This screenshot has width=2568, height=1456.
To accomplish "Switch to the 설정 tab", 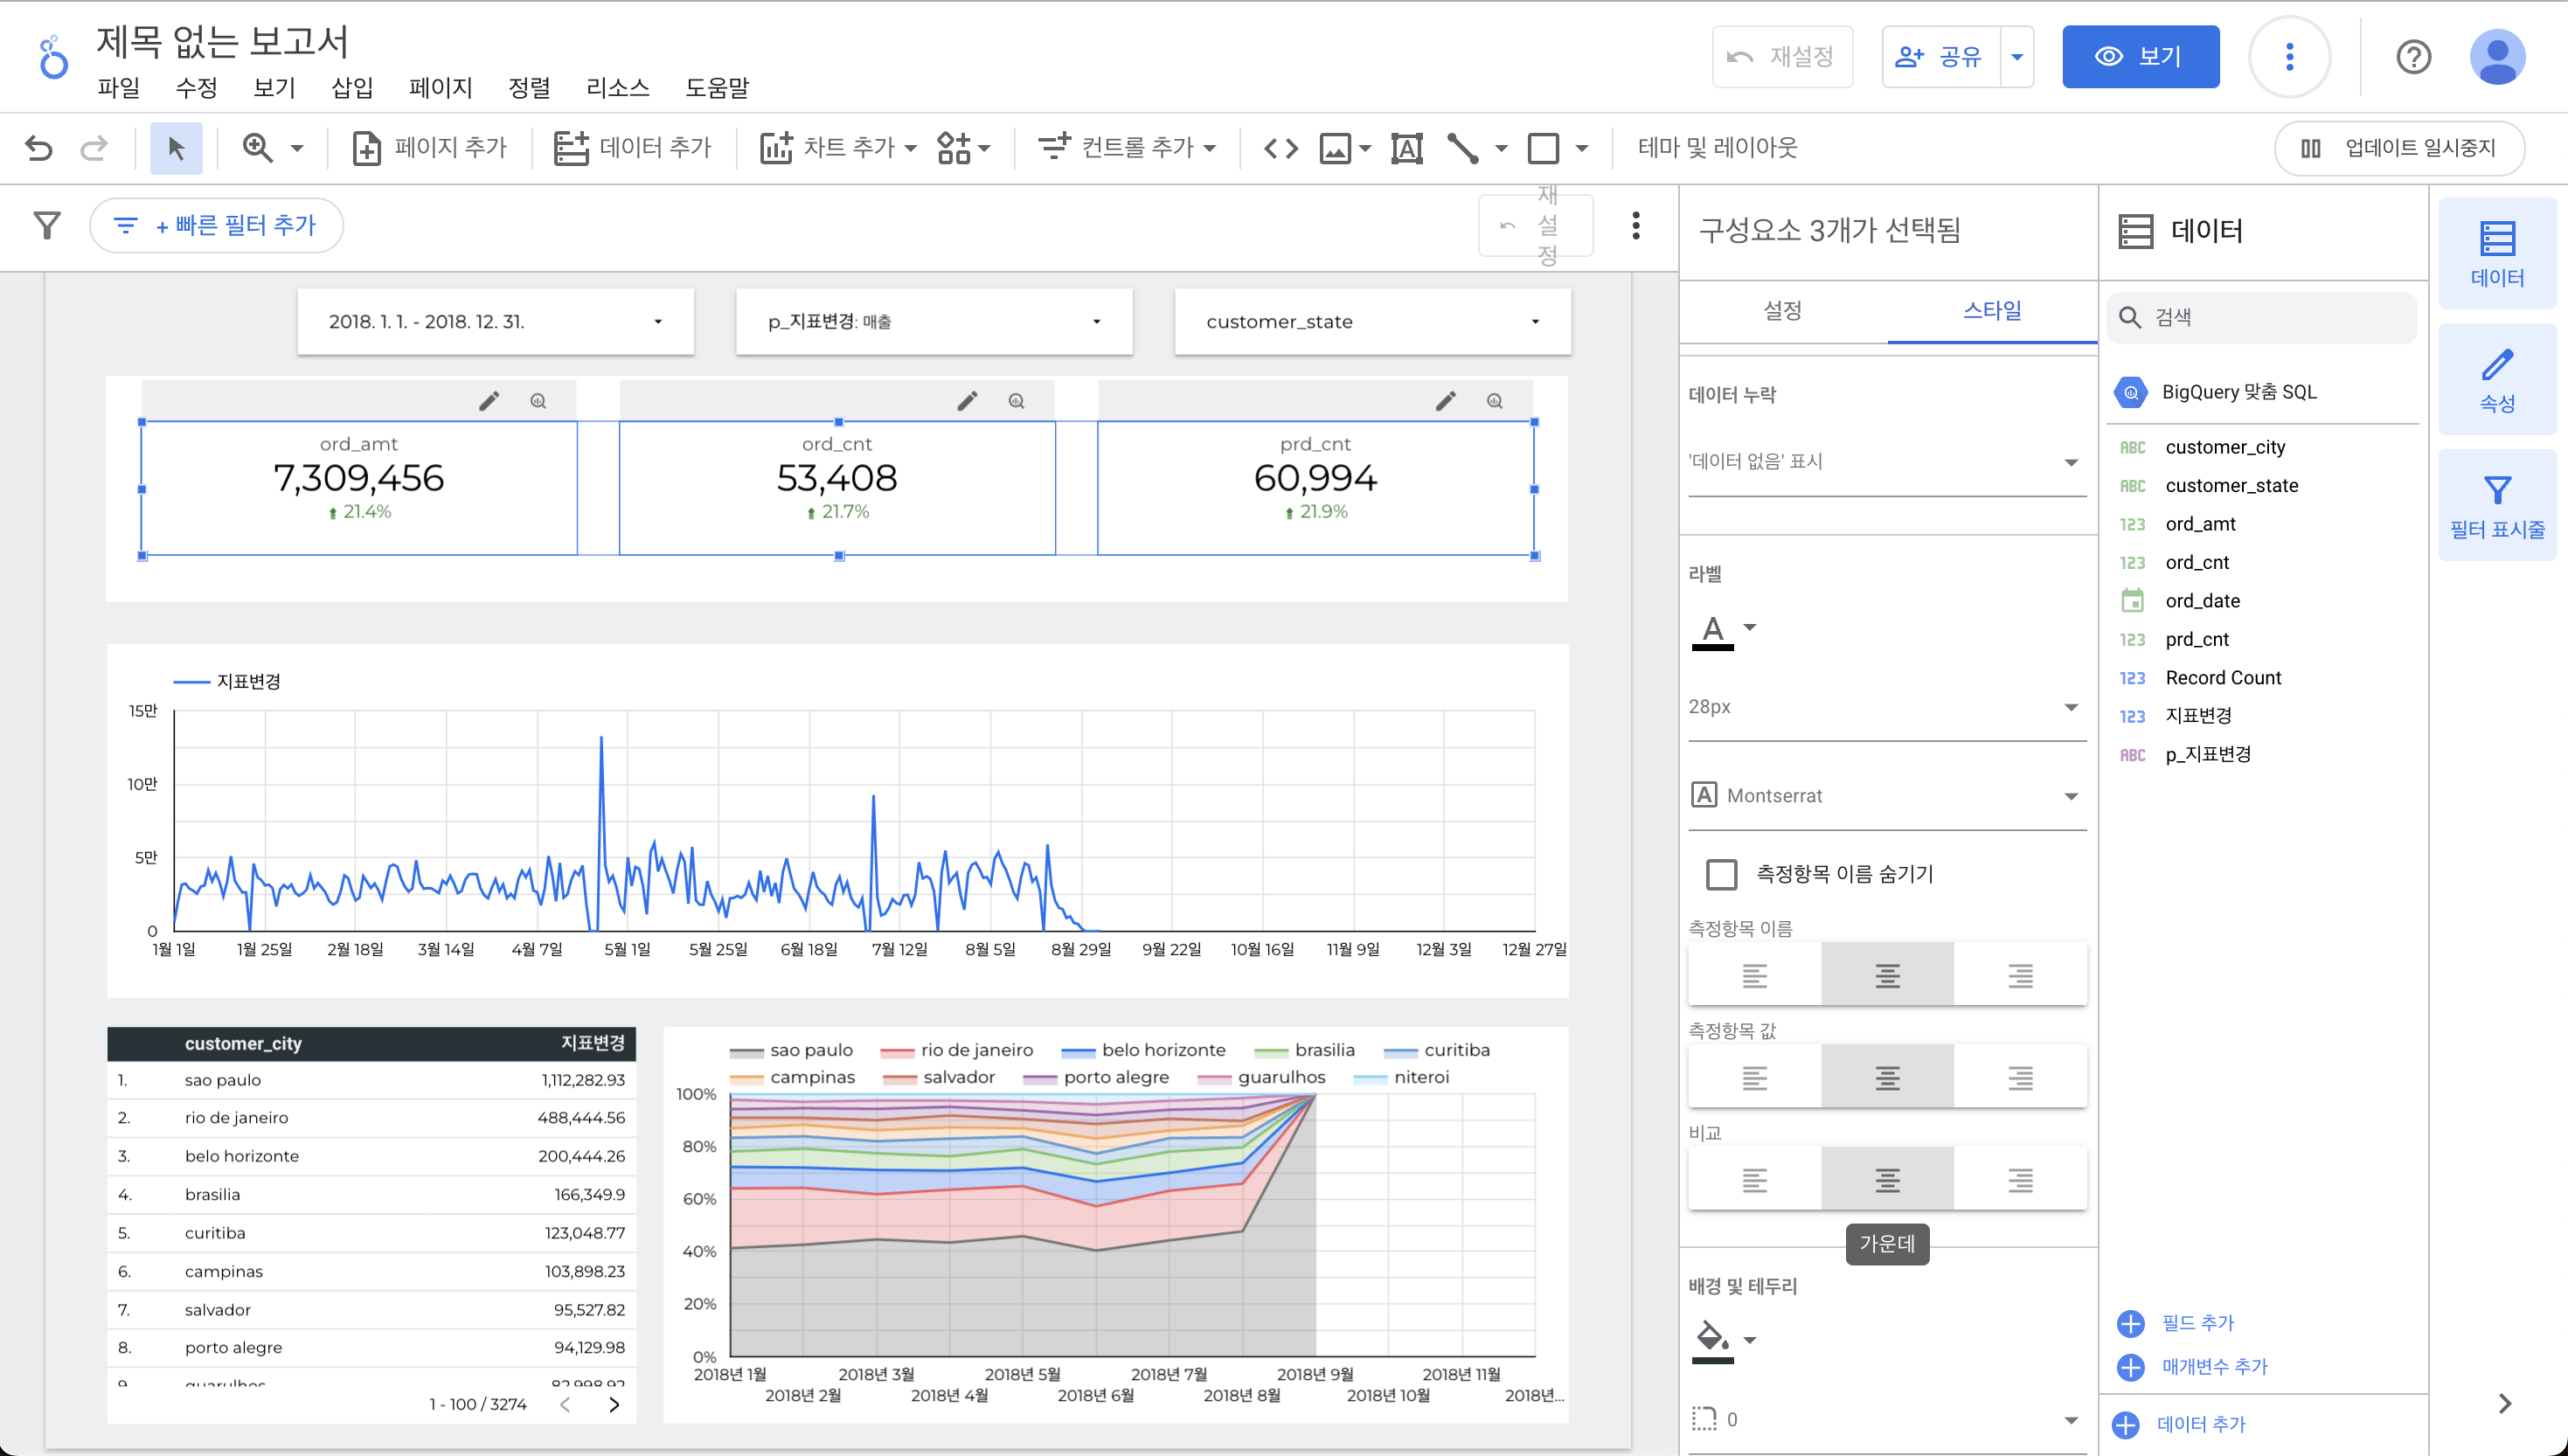I will 1782,311.
